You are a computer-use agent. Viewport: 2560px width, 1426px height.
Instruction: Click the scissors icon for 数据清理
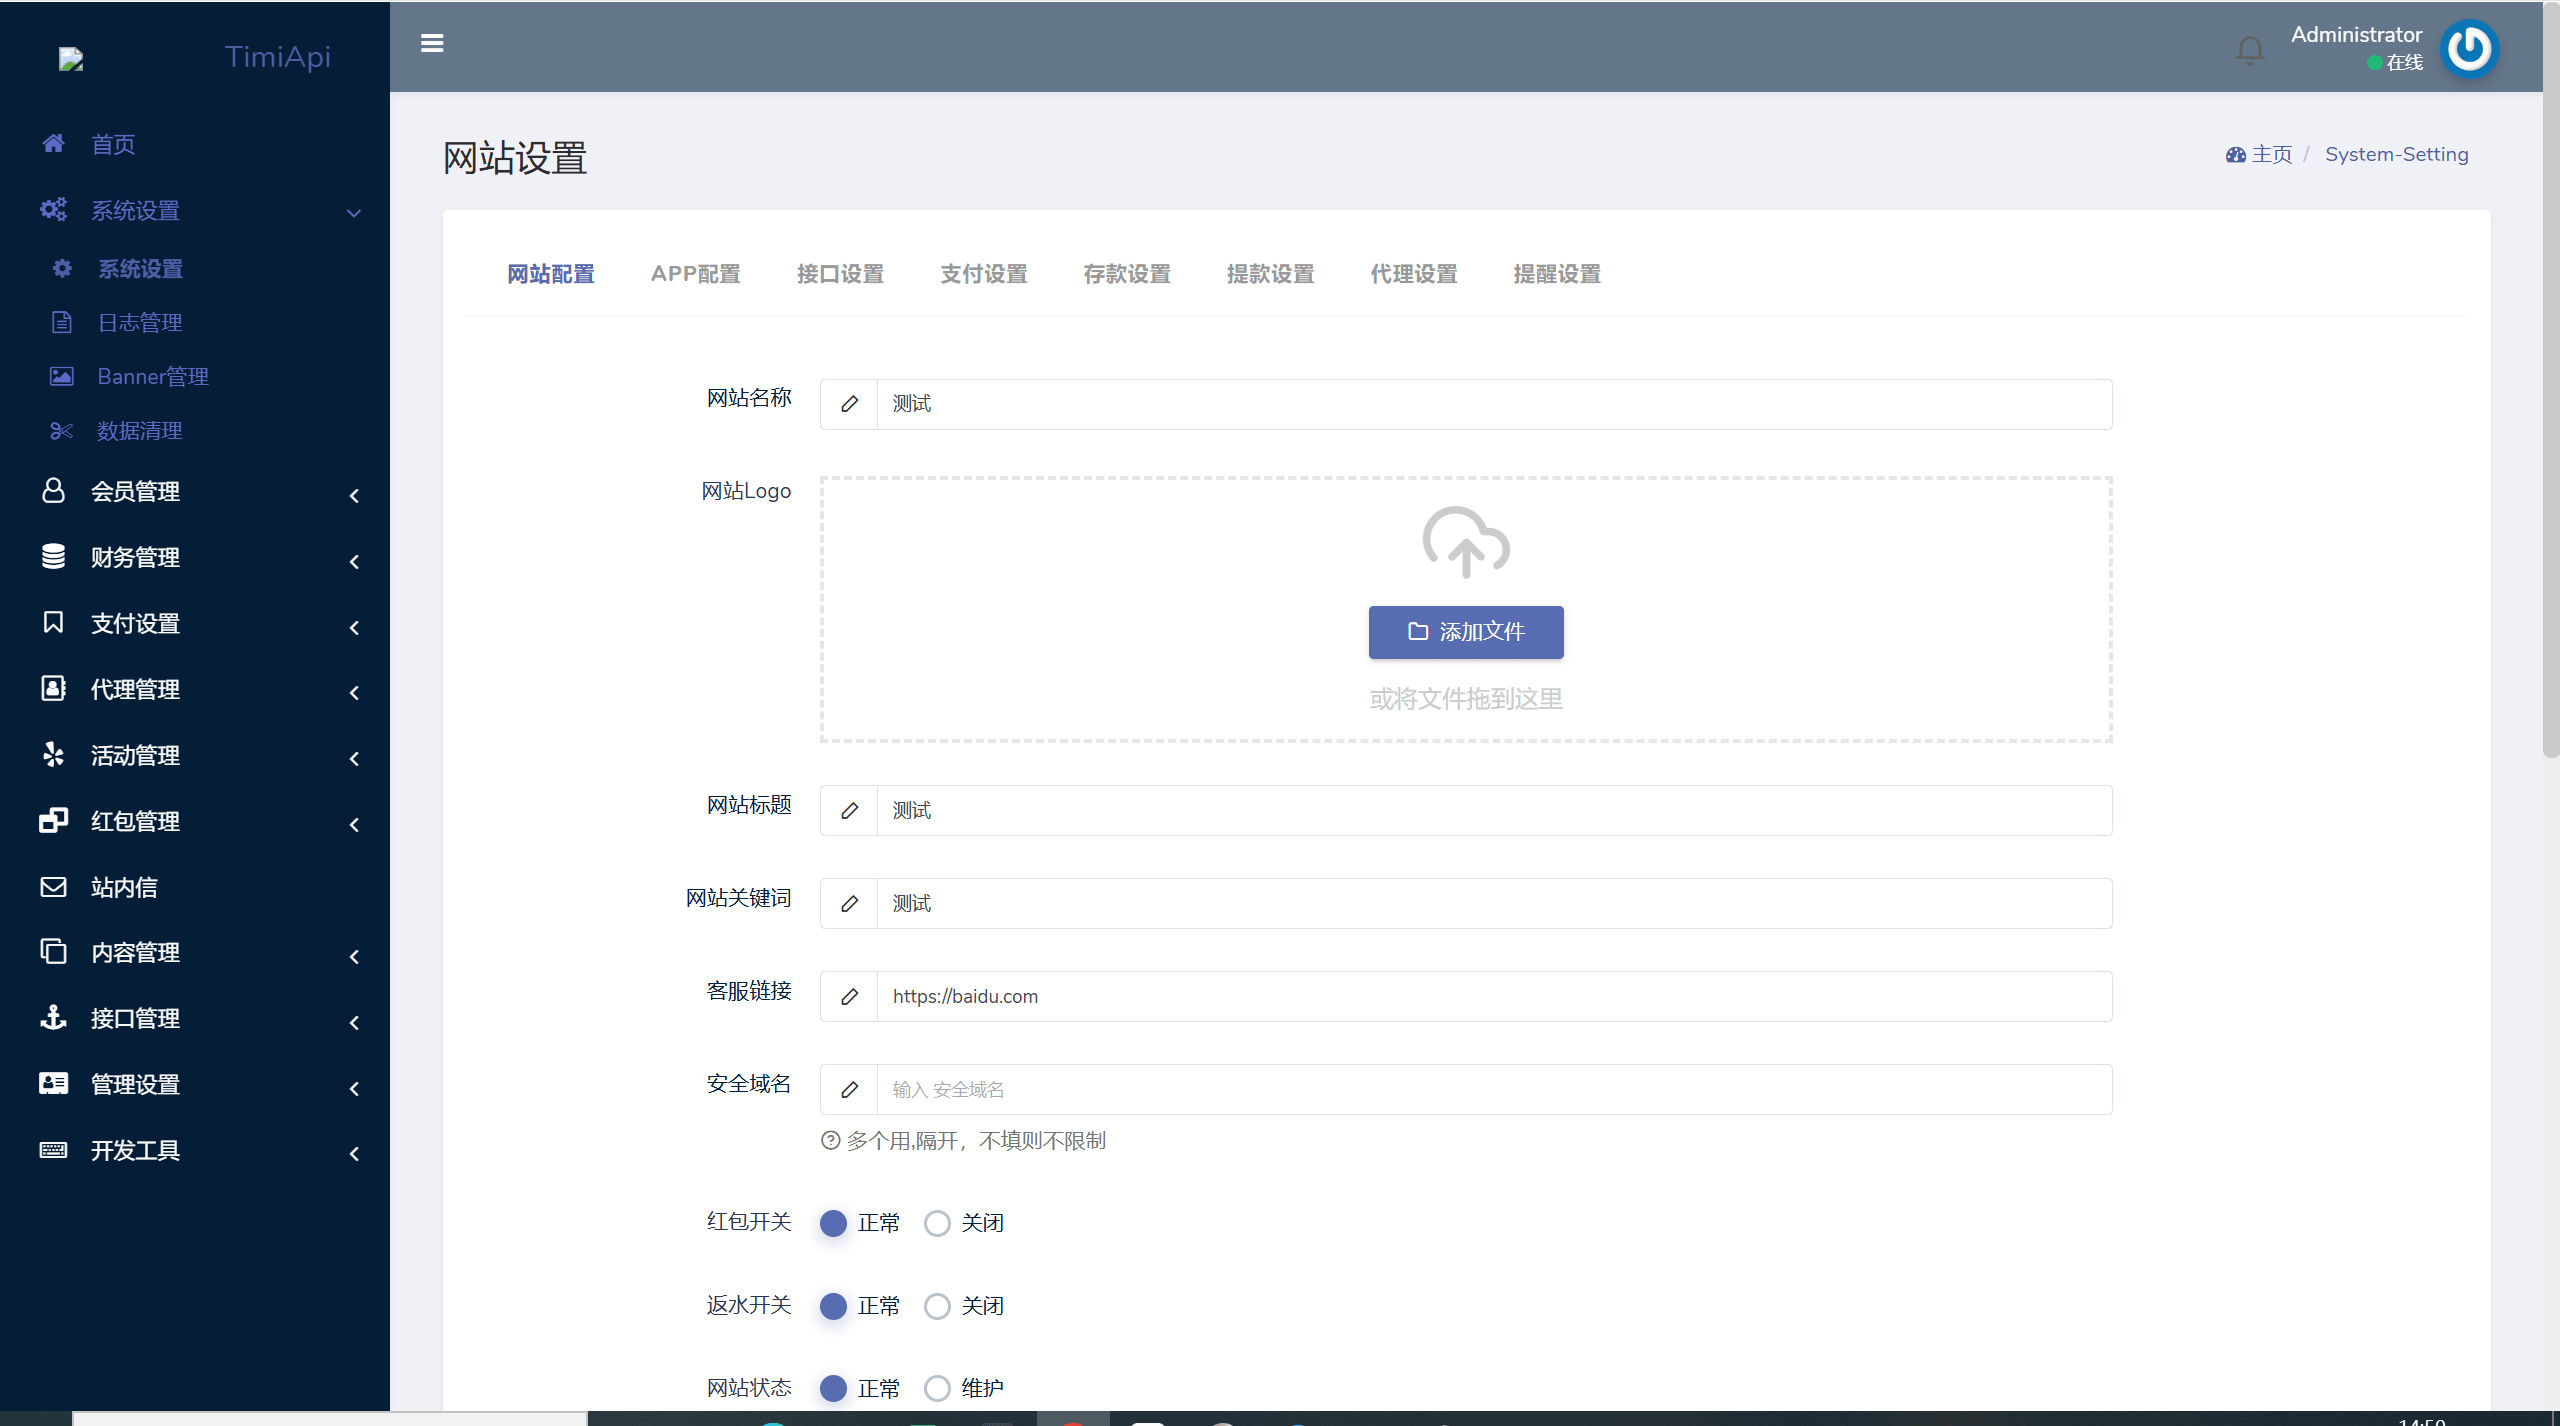click(x=61, y=431)
